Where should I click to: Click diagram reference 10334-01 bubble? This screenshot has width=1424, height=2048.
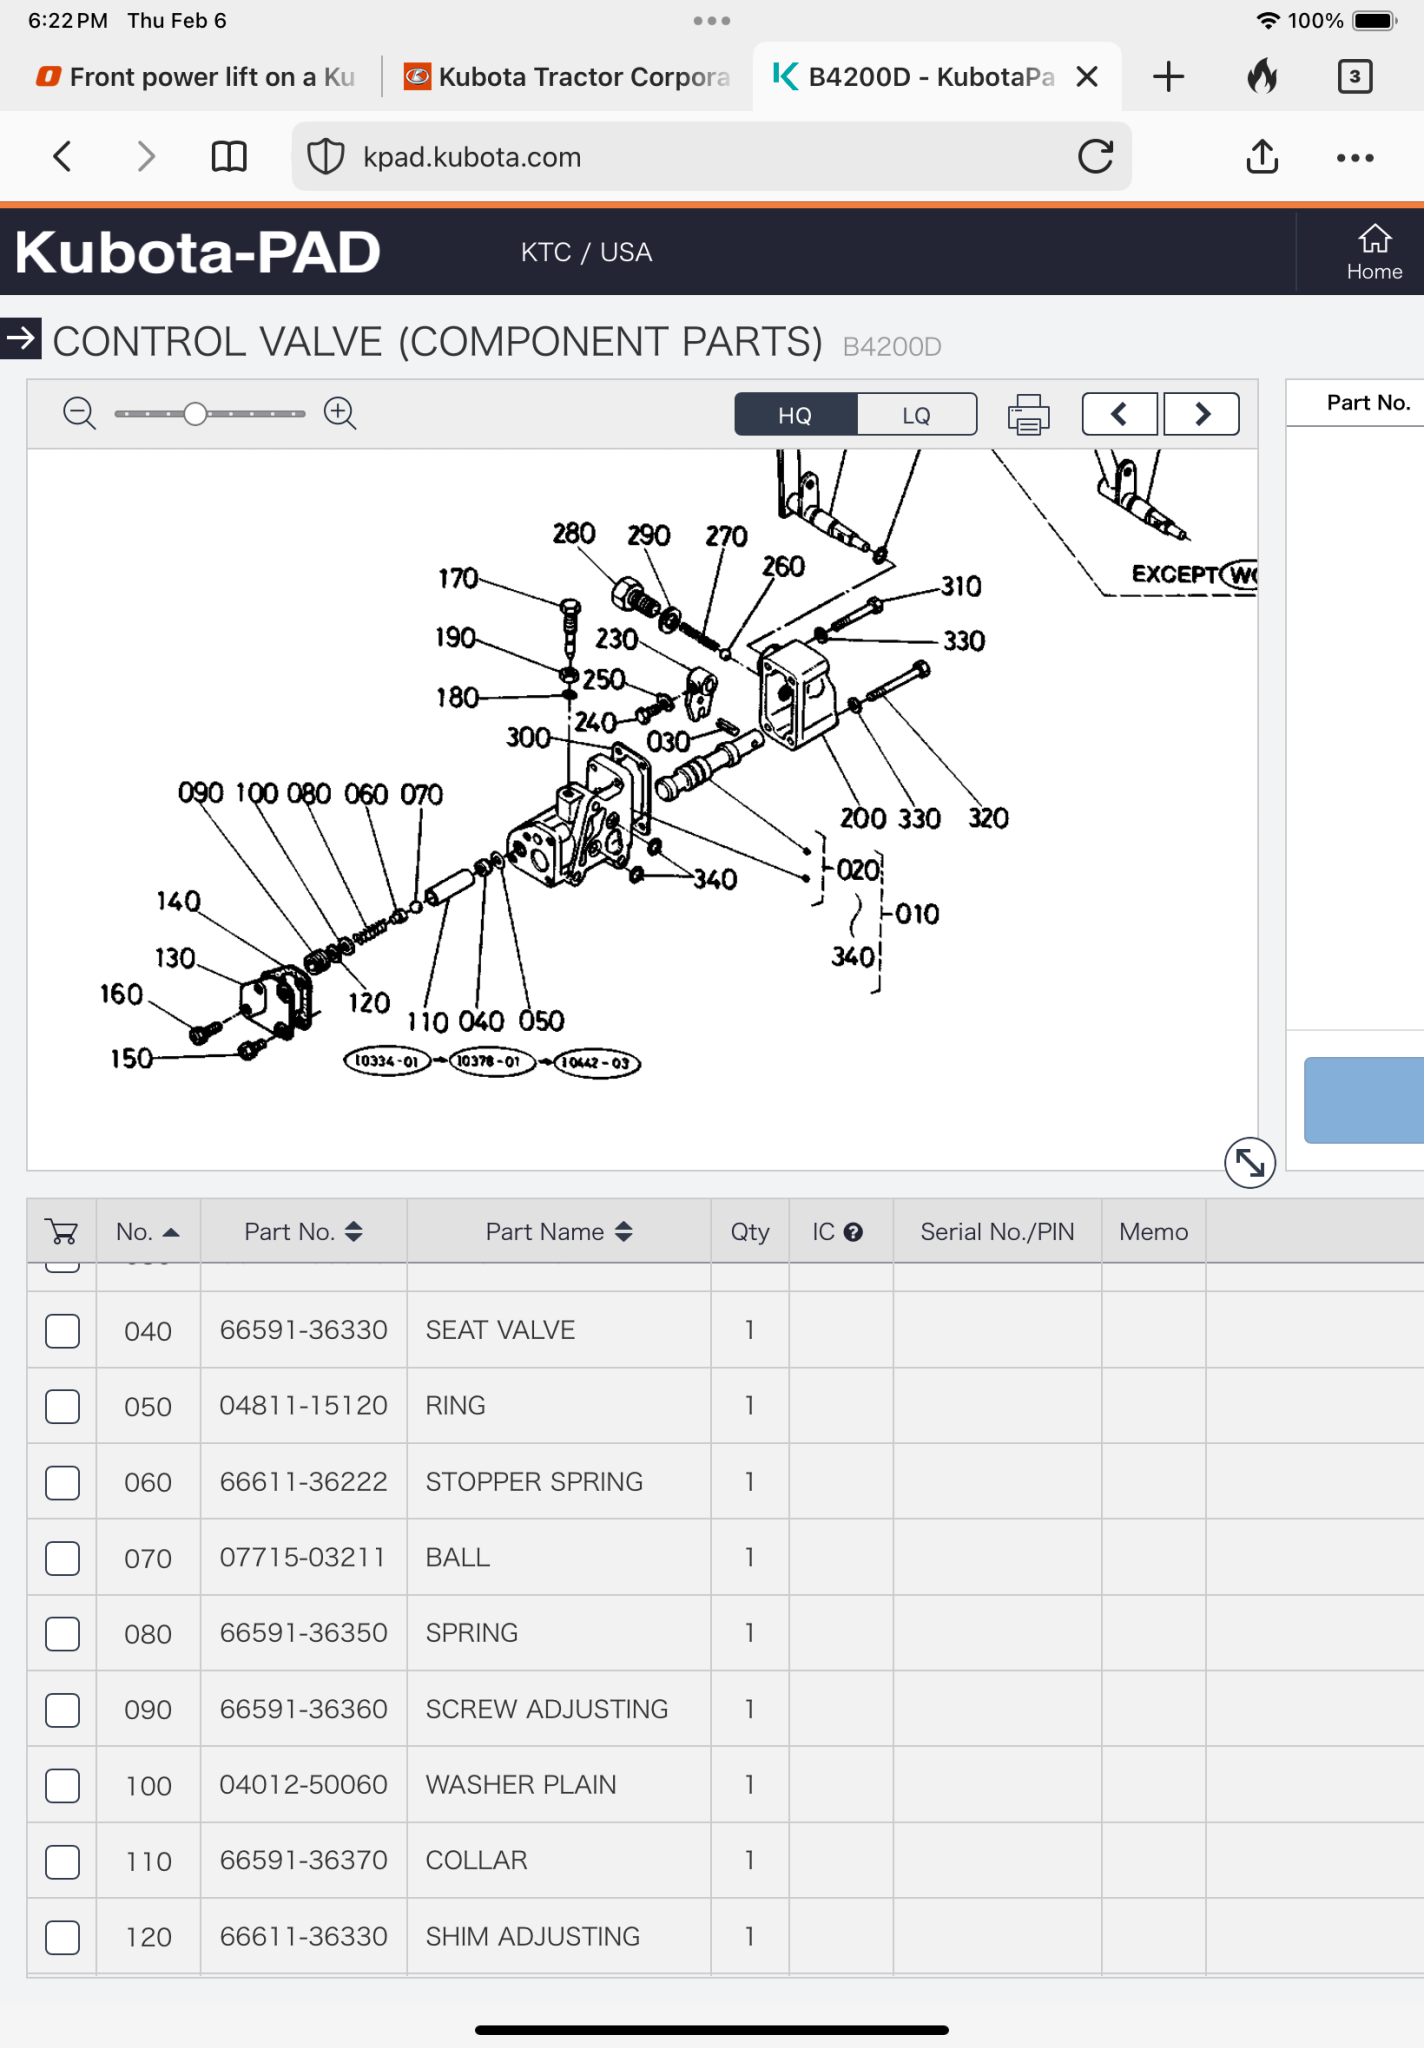(387, 1060)
